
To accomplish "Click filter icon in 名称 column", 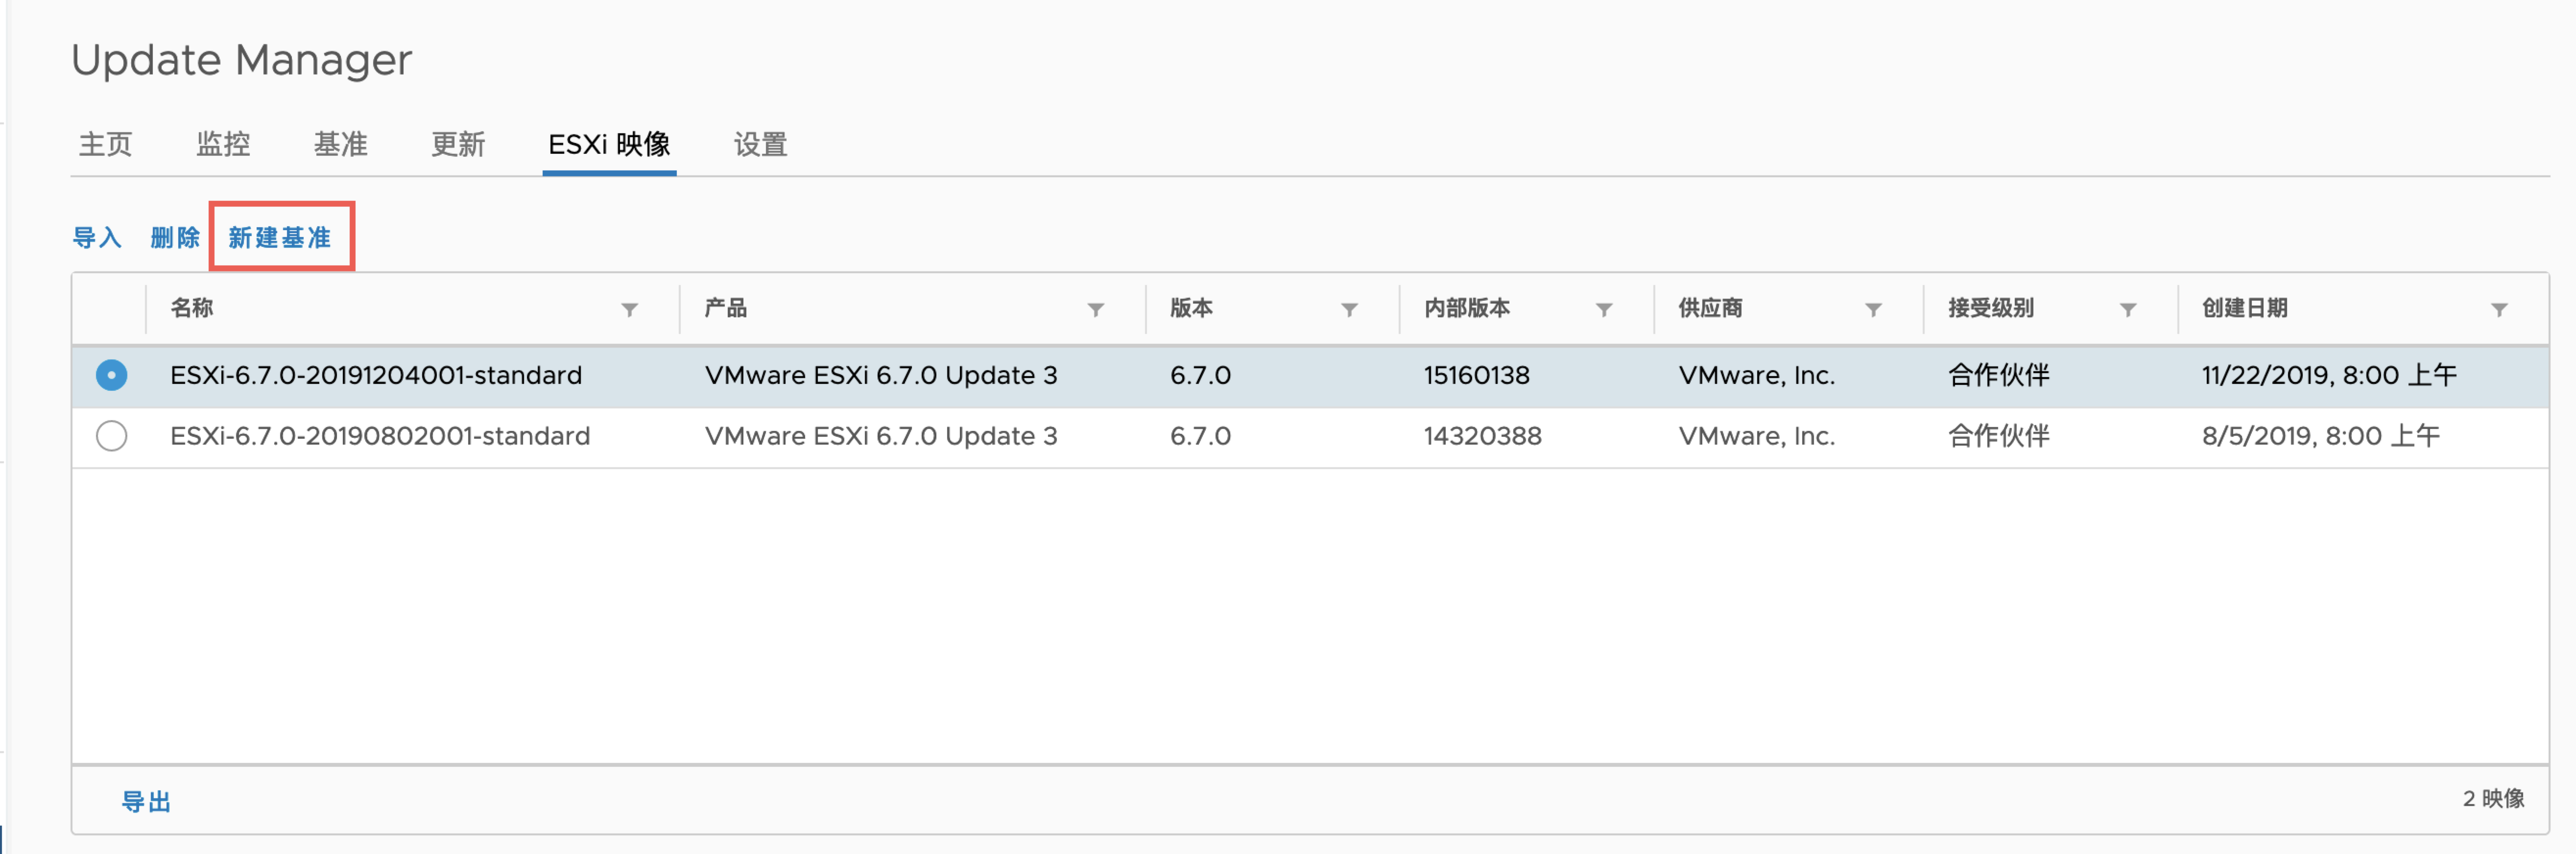I will click(x=629, y=310).
